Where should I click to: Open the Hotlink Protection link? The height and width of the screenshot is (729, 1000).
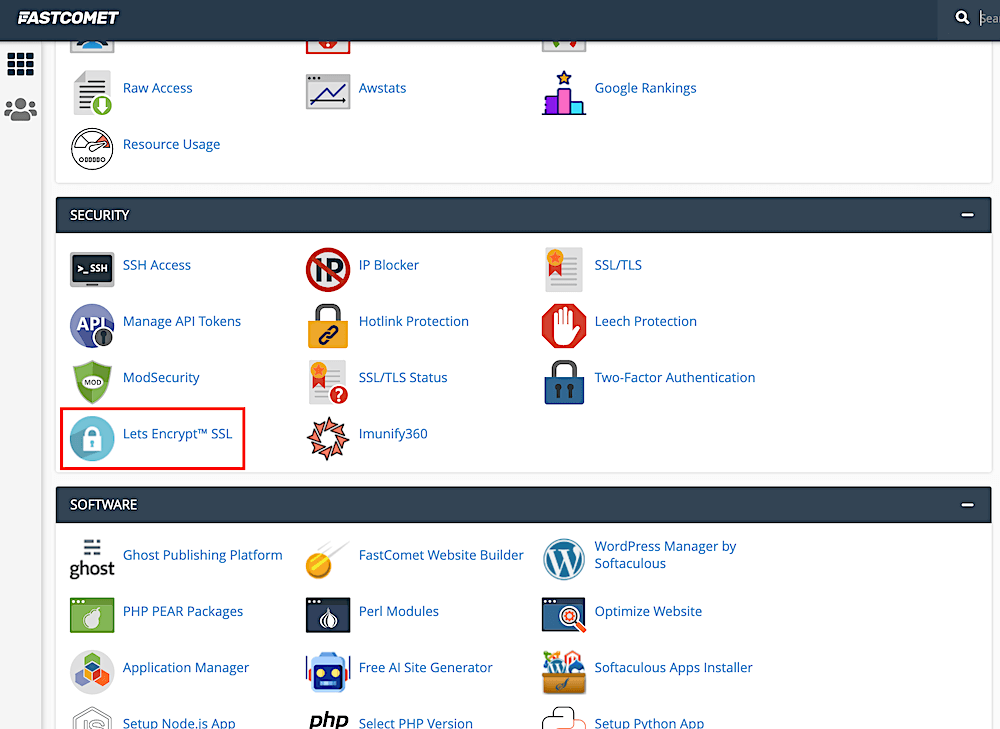point(413,321)
